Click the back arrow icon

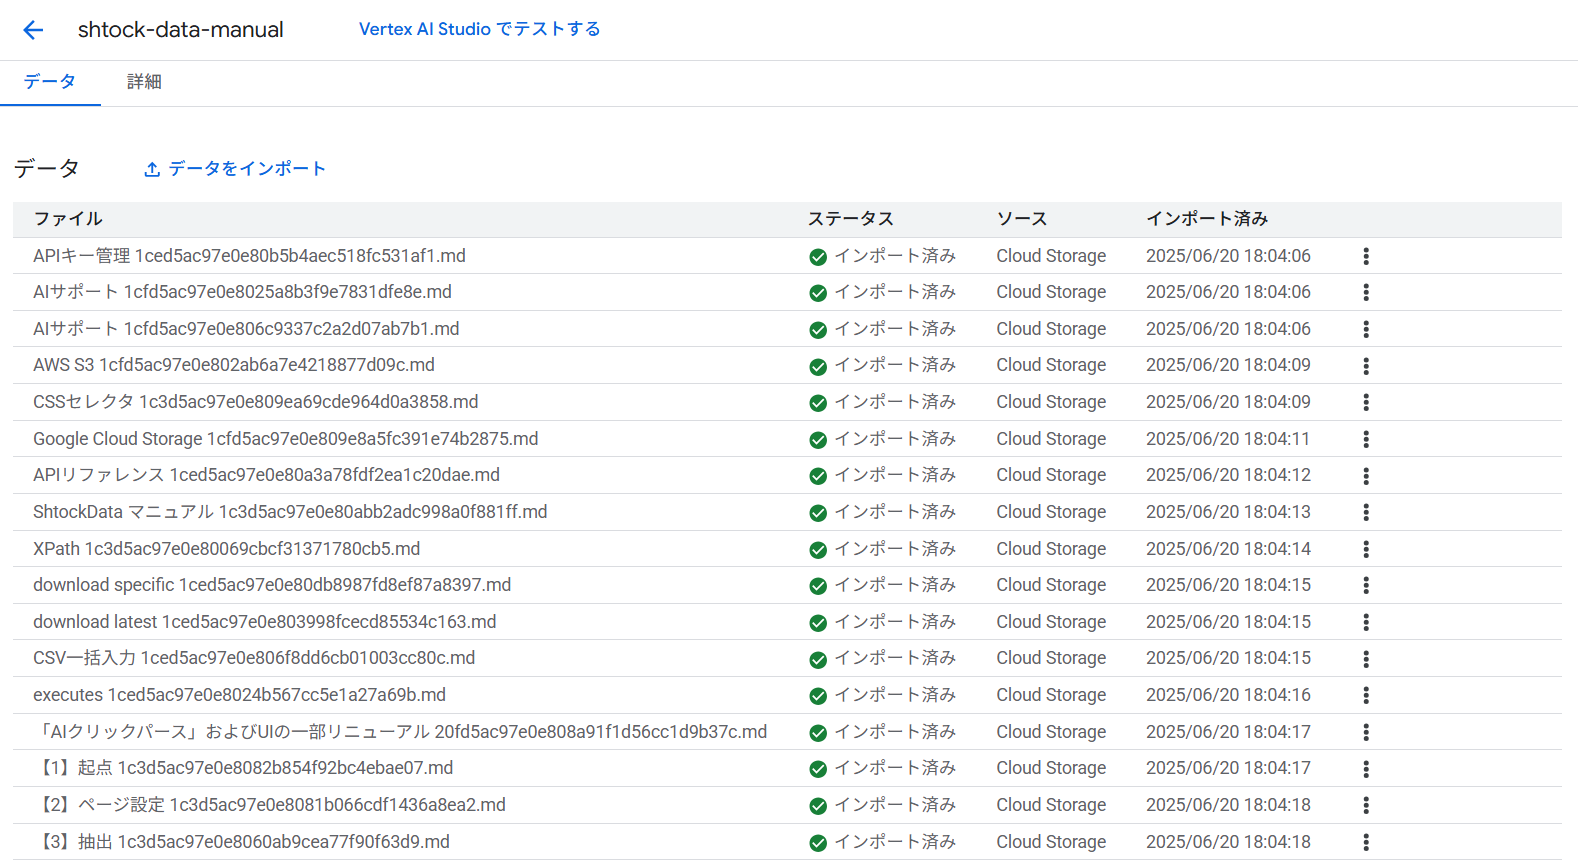point(33,30)
